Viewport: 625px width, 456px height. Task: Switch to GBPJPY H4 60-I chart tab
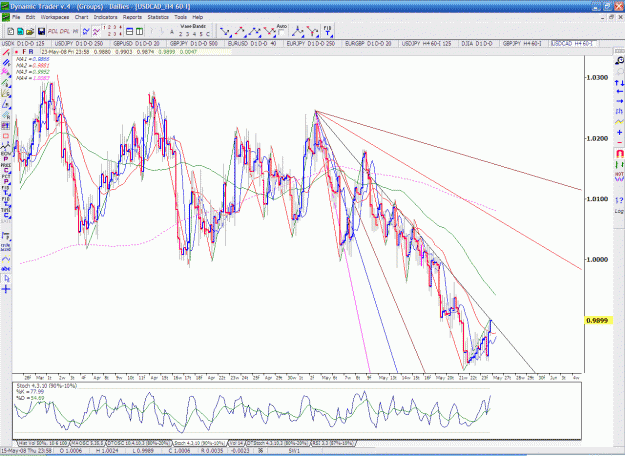pyautogui.click(x=522, y=43)
